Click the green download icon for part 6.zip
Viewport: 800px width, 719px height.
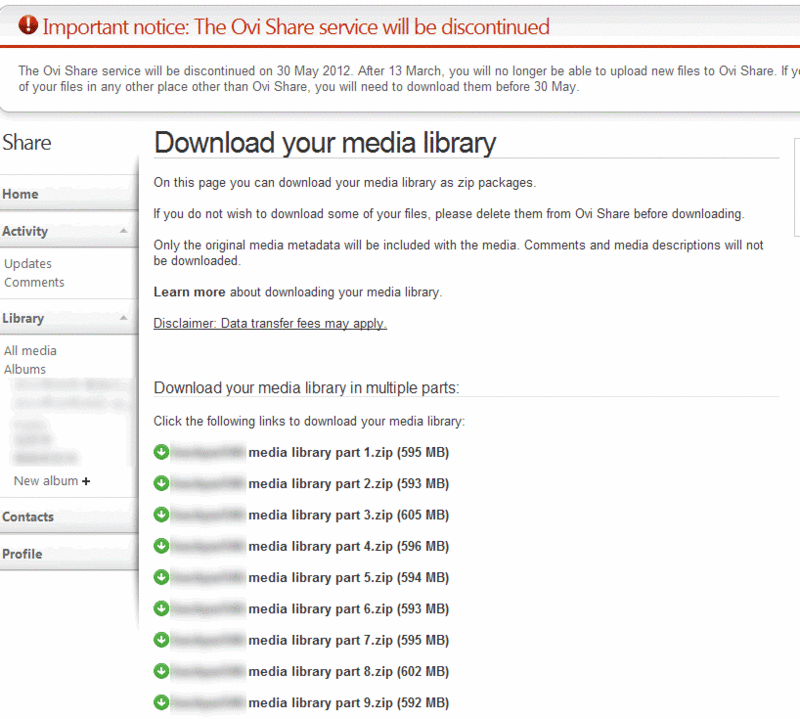[161, 609]
